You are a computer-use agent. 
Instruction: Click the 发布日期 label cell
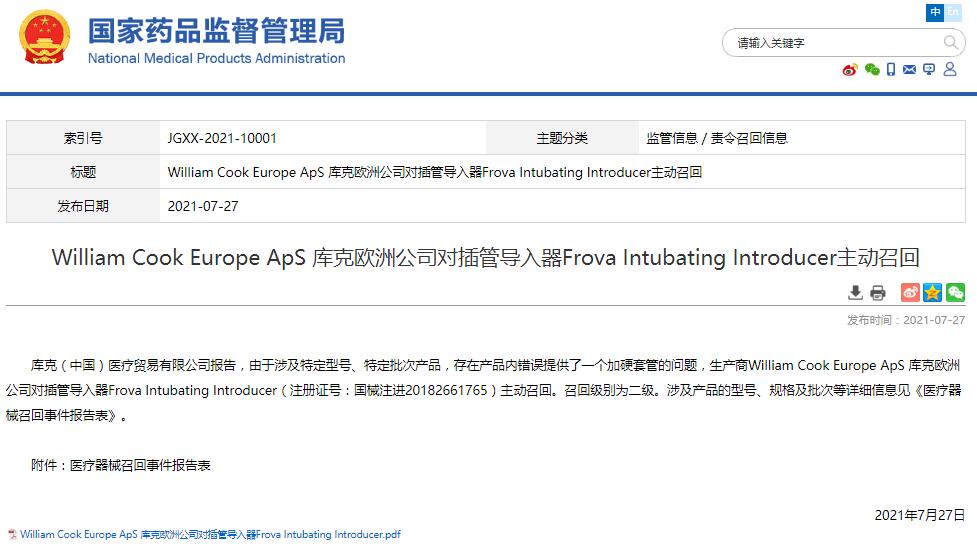click(x=83, y=206)
